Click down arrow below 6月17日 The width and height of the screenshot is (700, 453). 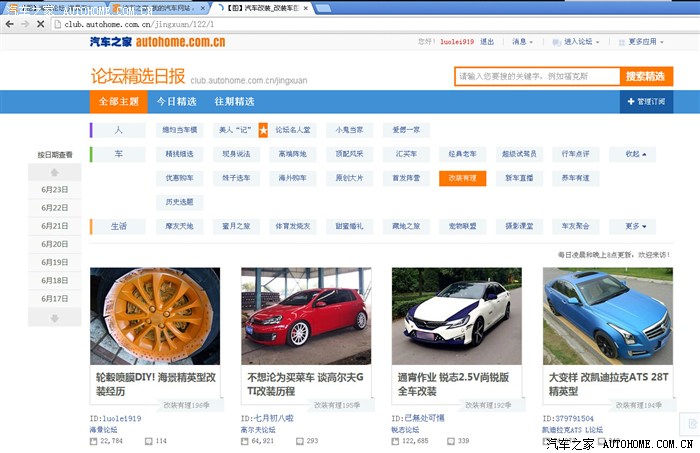[x=55, y=318]
